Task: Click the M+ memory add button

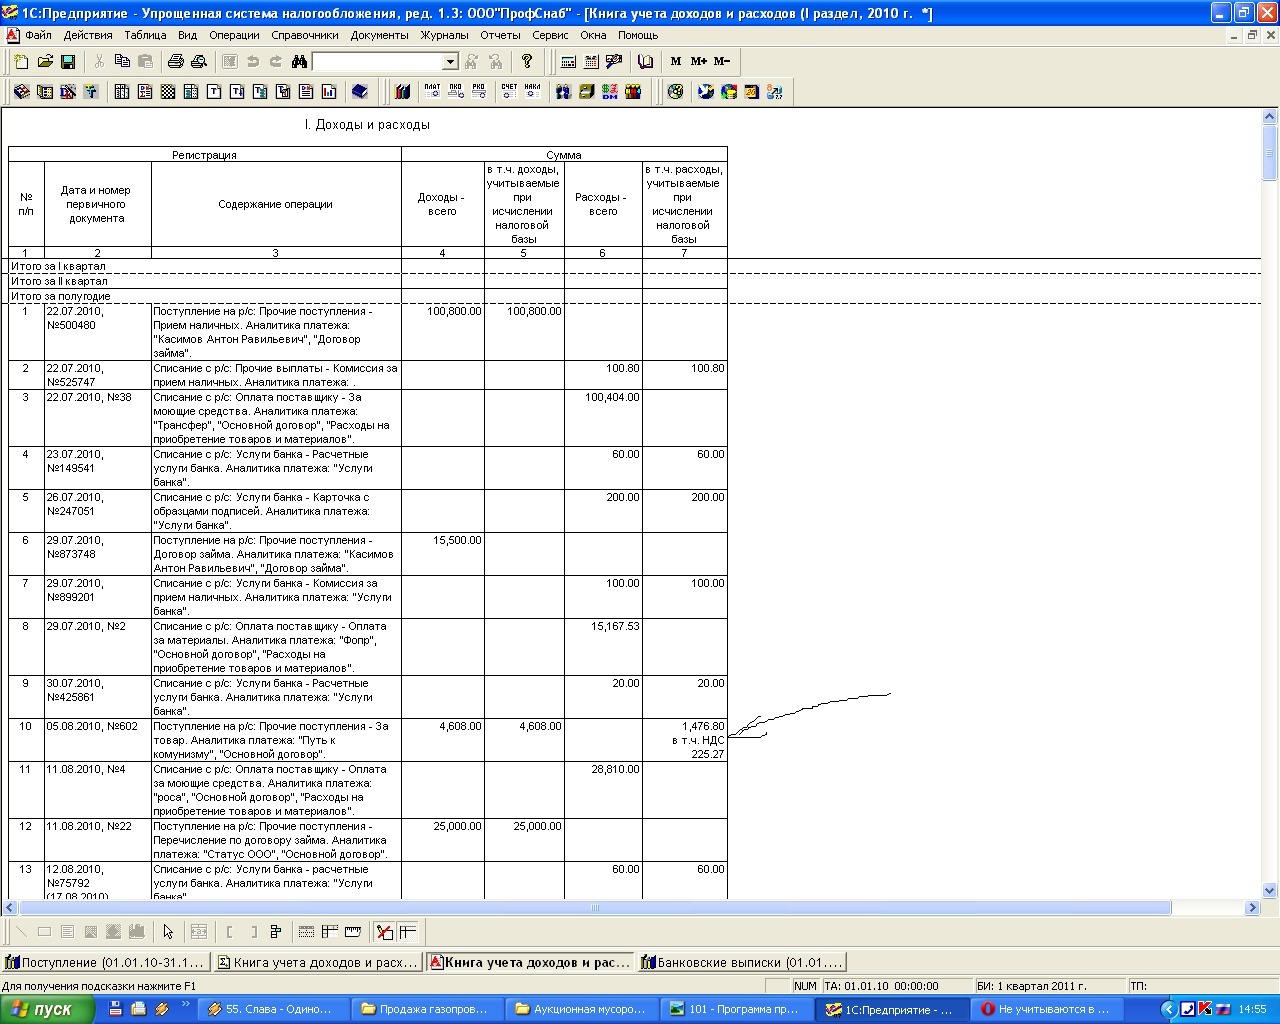Action: (699, 62)
